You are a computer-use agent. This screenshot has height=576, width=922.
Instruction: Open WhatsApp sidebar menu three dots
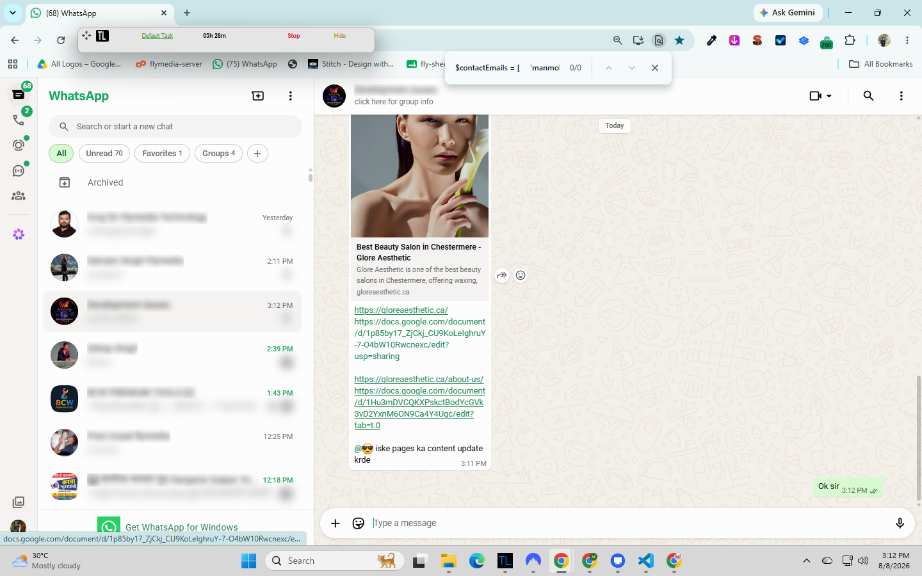[290, 96]
